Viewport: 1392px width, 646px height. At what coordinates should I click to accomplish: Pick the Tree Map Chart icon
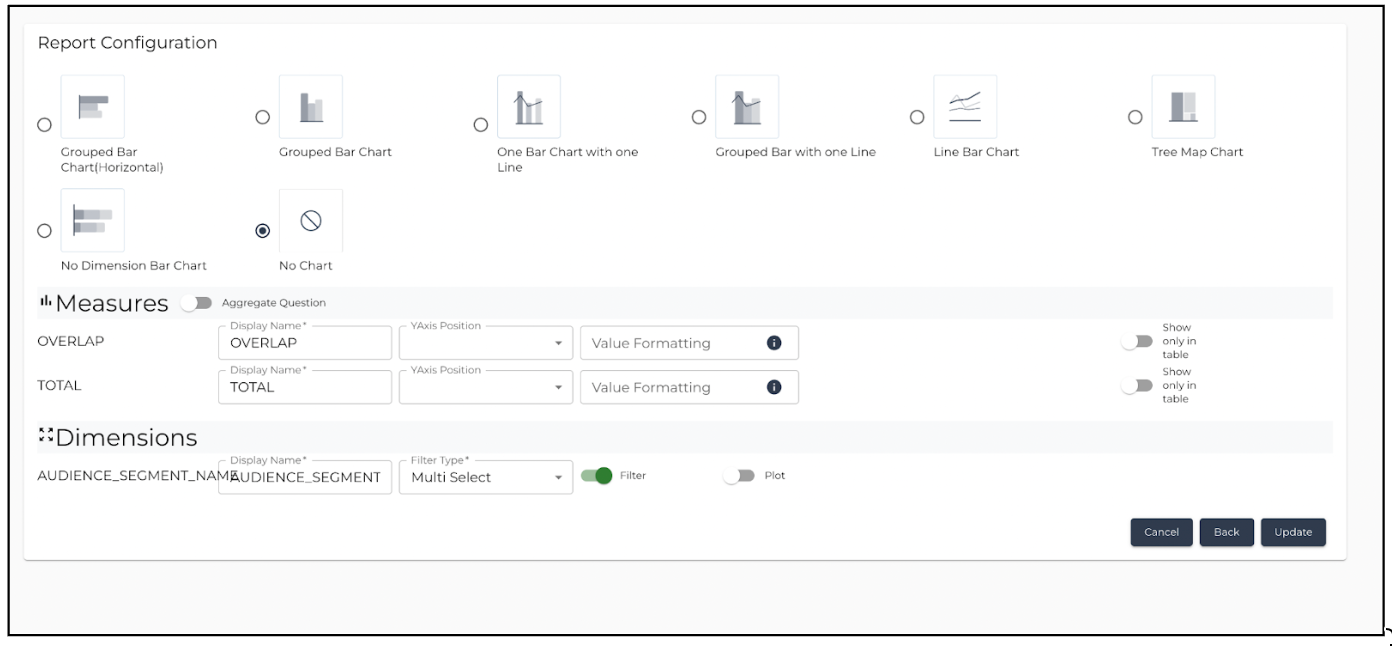coord(1184,106)
